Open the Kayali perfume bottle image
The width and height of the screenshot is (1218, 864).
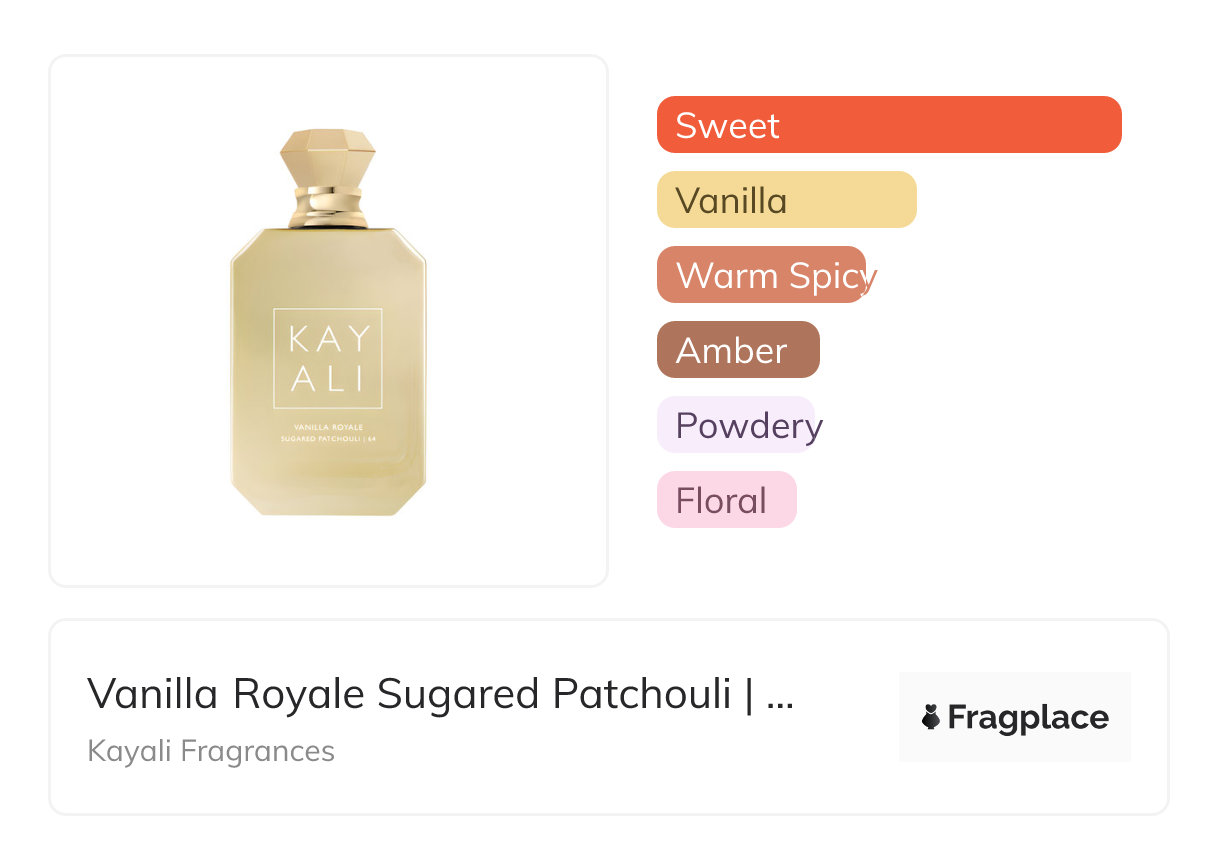[x=328, y=322]
